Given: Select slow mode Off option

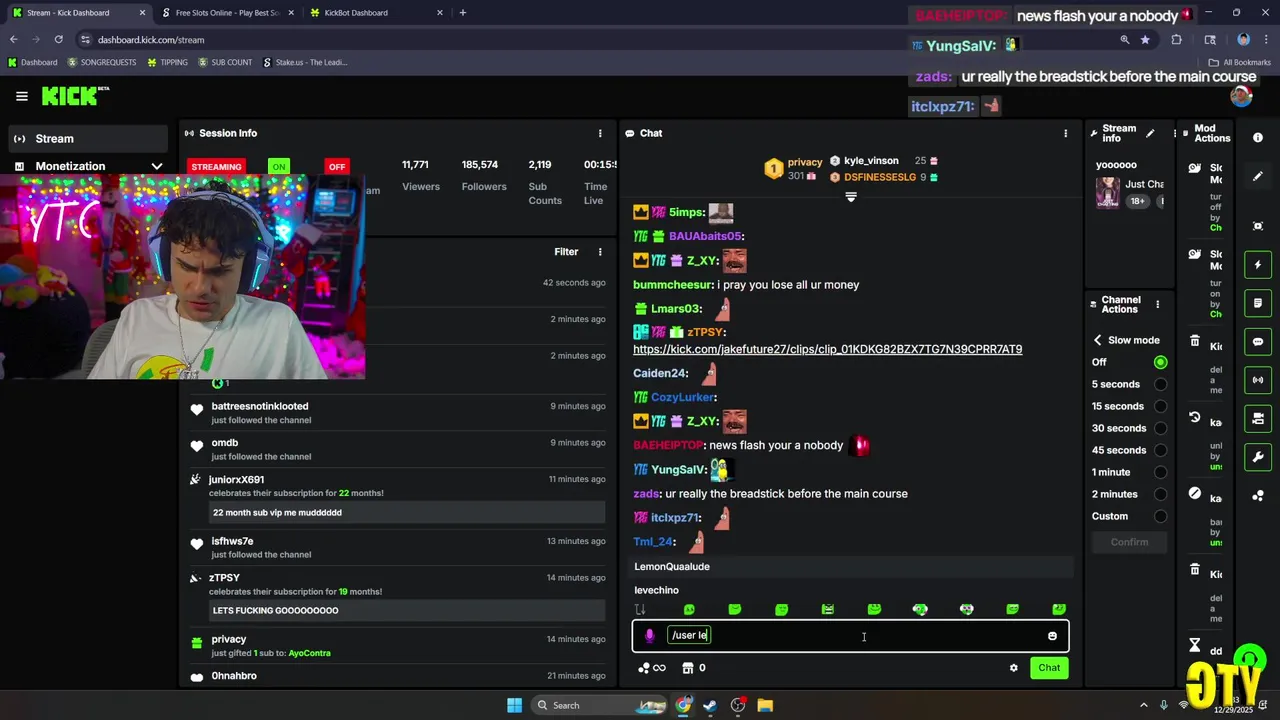Looking at the screenshot, I should [1160, 362].
